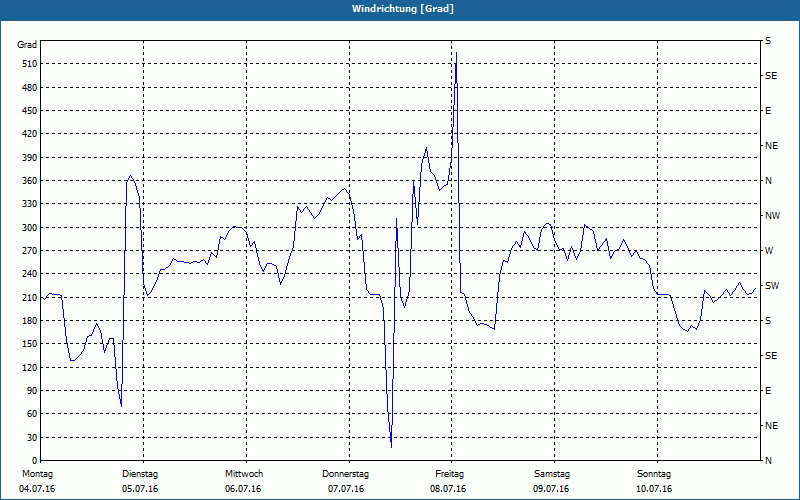This screenshot has height=500, width=800.
Task: Click the Mittwoch day label
Action: coord(244,474)
